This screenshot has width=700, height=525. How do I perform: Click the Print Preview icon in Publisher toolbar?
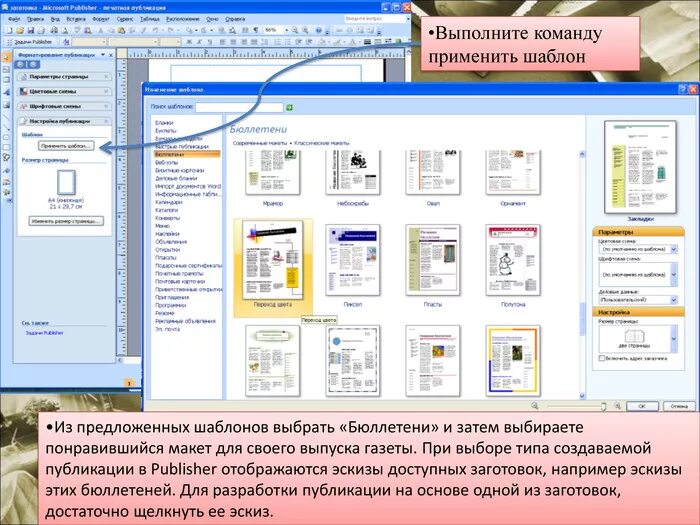pyautogui.click(x=65, y=30)
